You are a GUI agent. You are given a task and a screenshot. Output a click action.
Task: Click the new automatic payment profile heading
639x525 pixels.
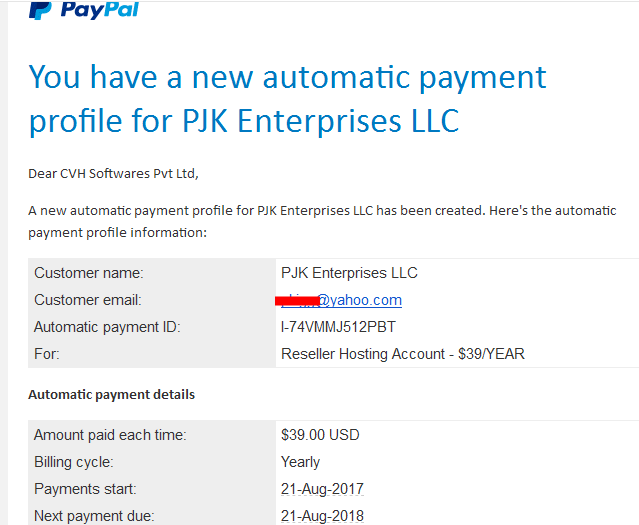coord(288,98)
